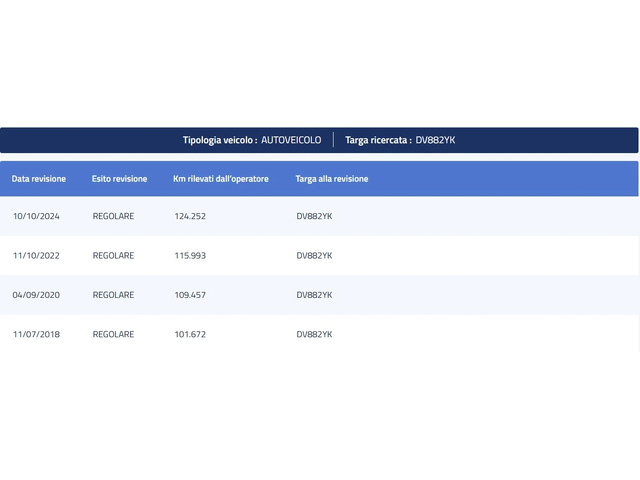Screen dimensions: 640x480
Task: Click REGOLARE in the 04/09/2020 row
Action: click(113, 295)
